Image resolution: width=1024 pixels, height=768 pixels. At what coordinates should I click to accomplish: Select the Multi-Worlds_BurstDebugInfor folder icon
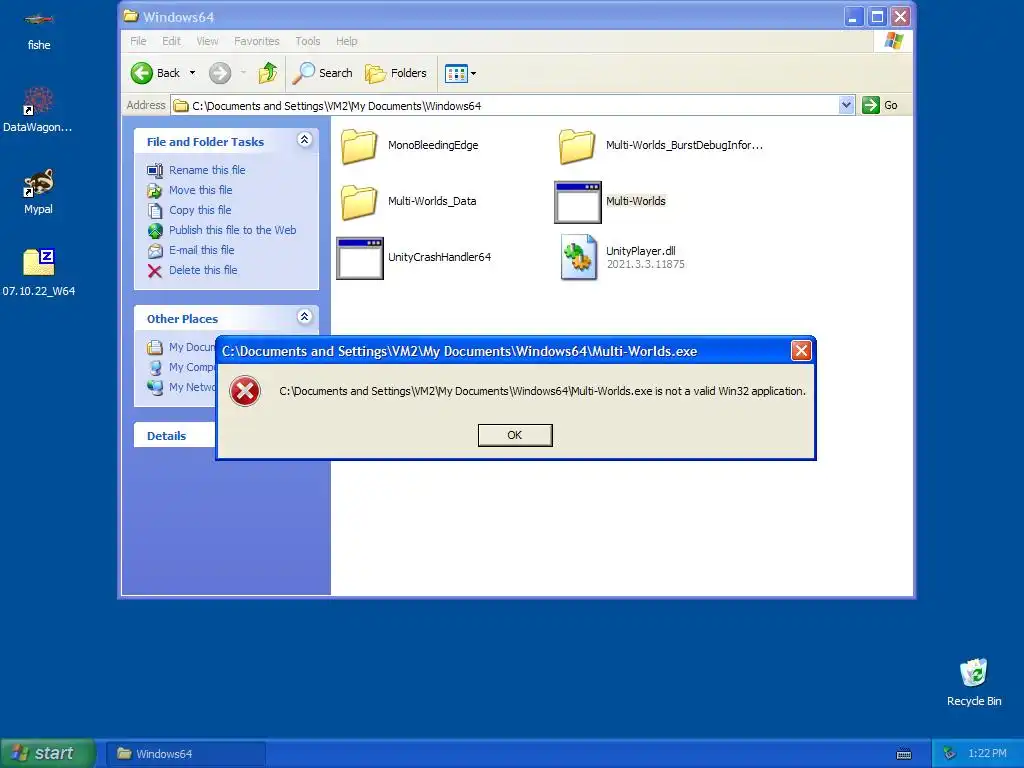577,146
